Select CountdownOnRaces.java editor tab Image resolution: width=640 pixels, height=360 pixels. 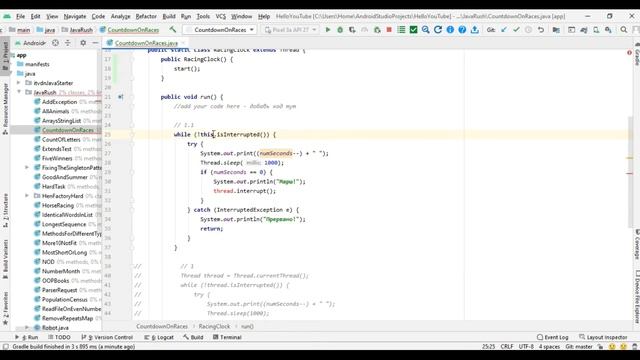click(146, 43)
